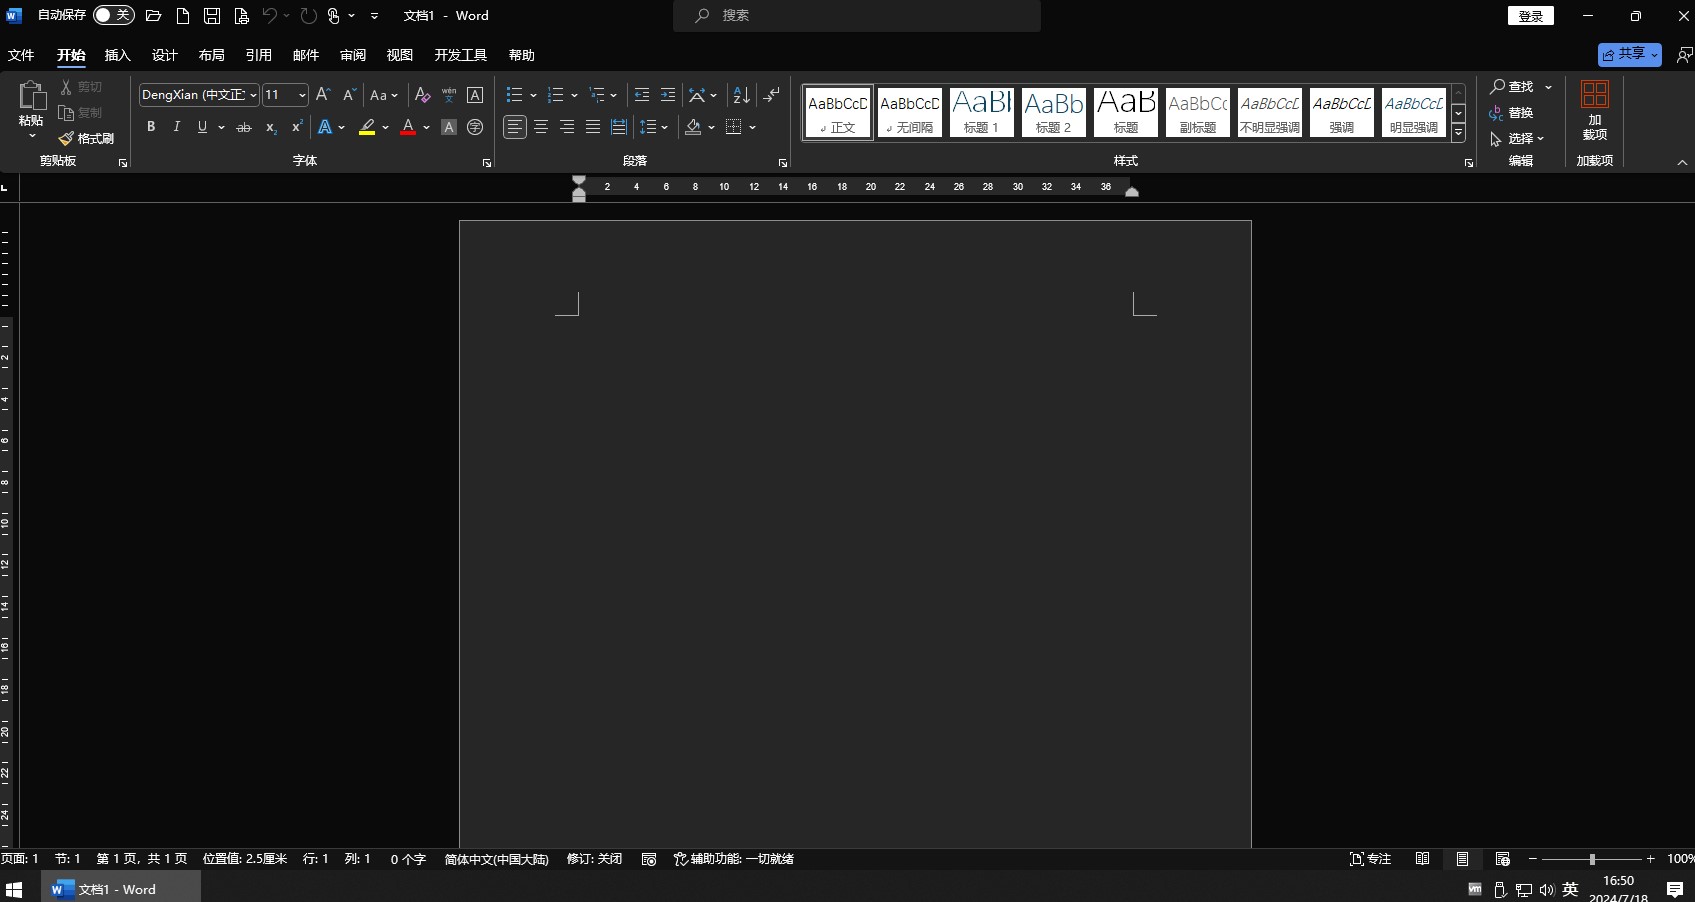
Task: Click 替换 (Replace) button
Action: point(1512,112)
